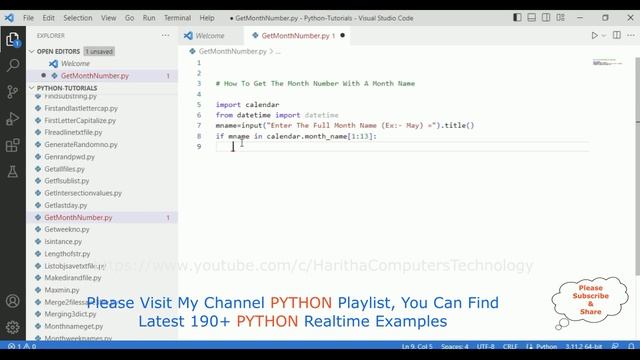Open Getlastday.py file
640x360 pixels.
[66, 205]
